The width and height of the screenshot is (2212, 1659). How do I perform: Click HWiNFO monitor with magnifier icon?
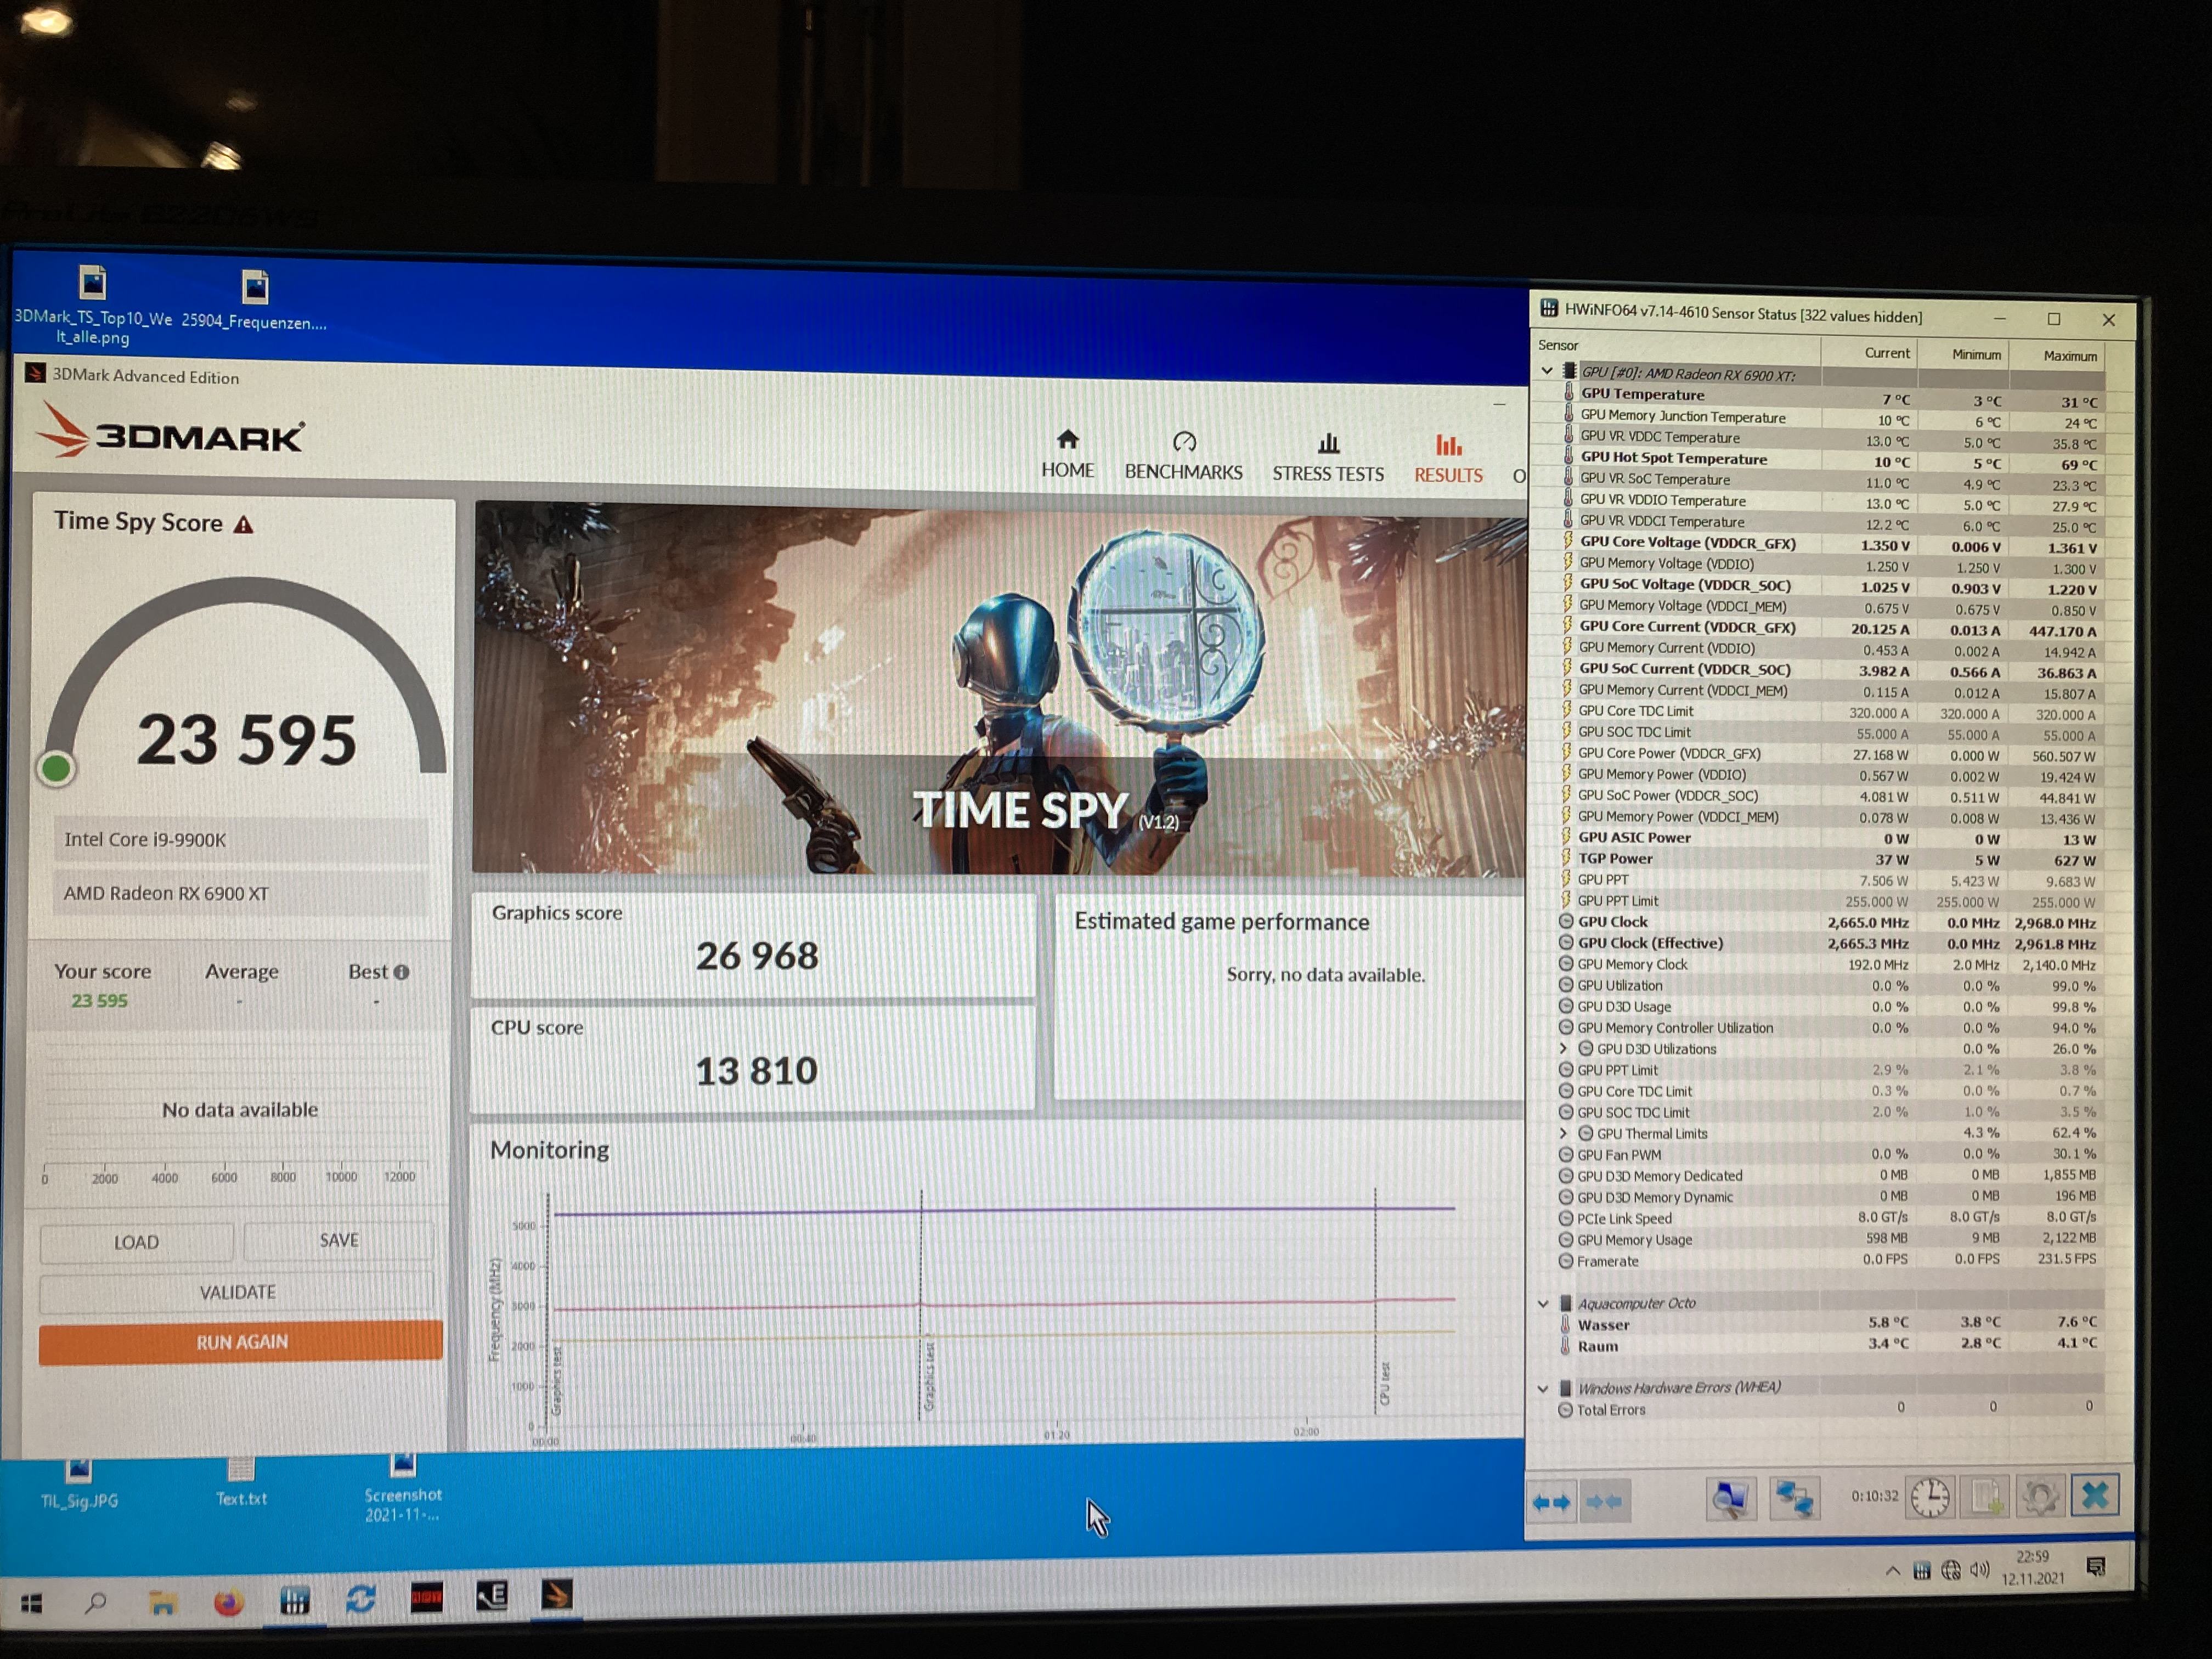(x=1731, y=1500)
